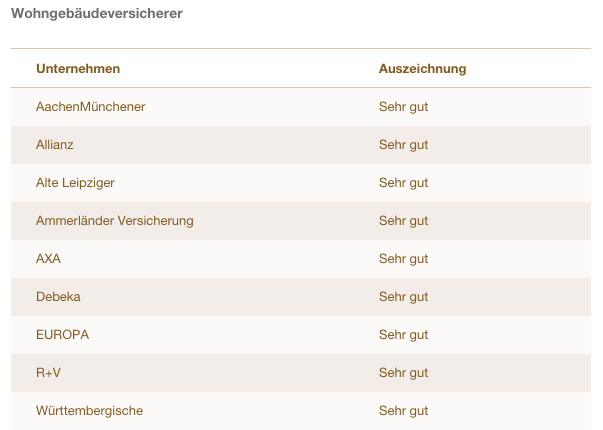Click the Sehr gut rating beside Ammerländer Versicherung

[403, 220]
